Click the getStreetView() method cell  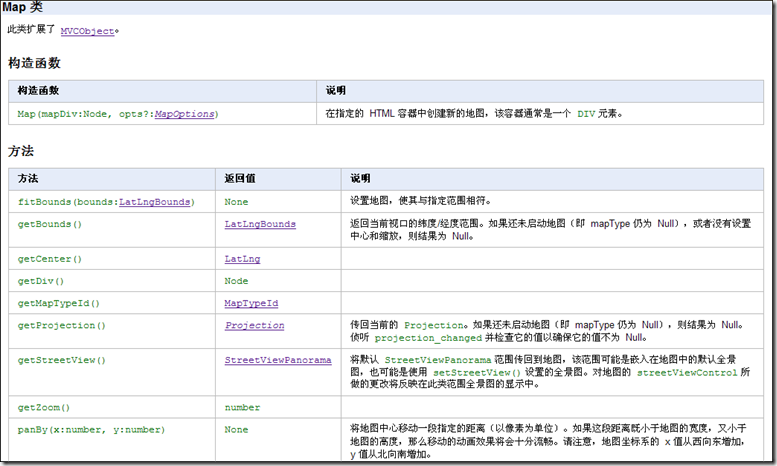[x=112, y=372]
